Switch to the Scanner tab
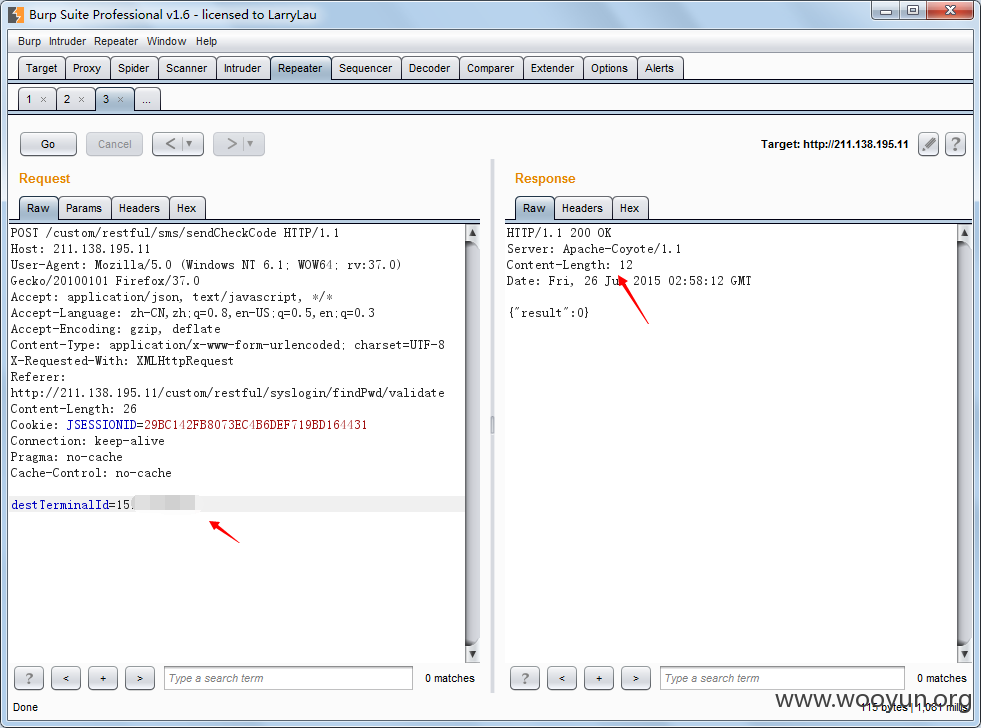This screenshot has width=981, height=728. click(186, 68)
